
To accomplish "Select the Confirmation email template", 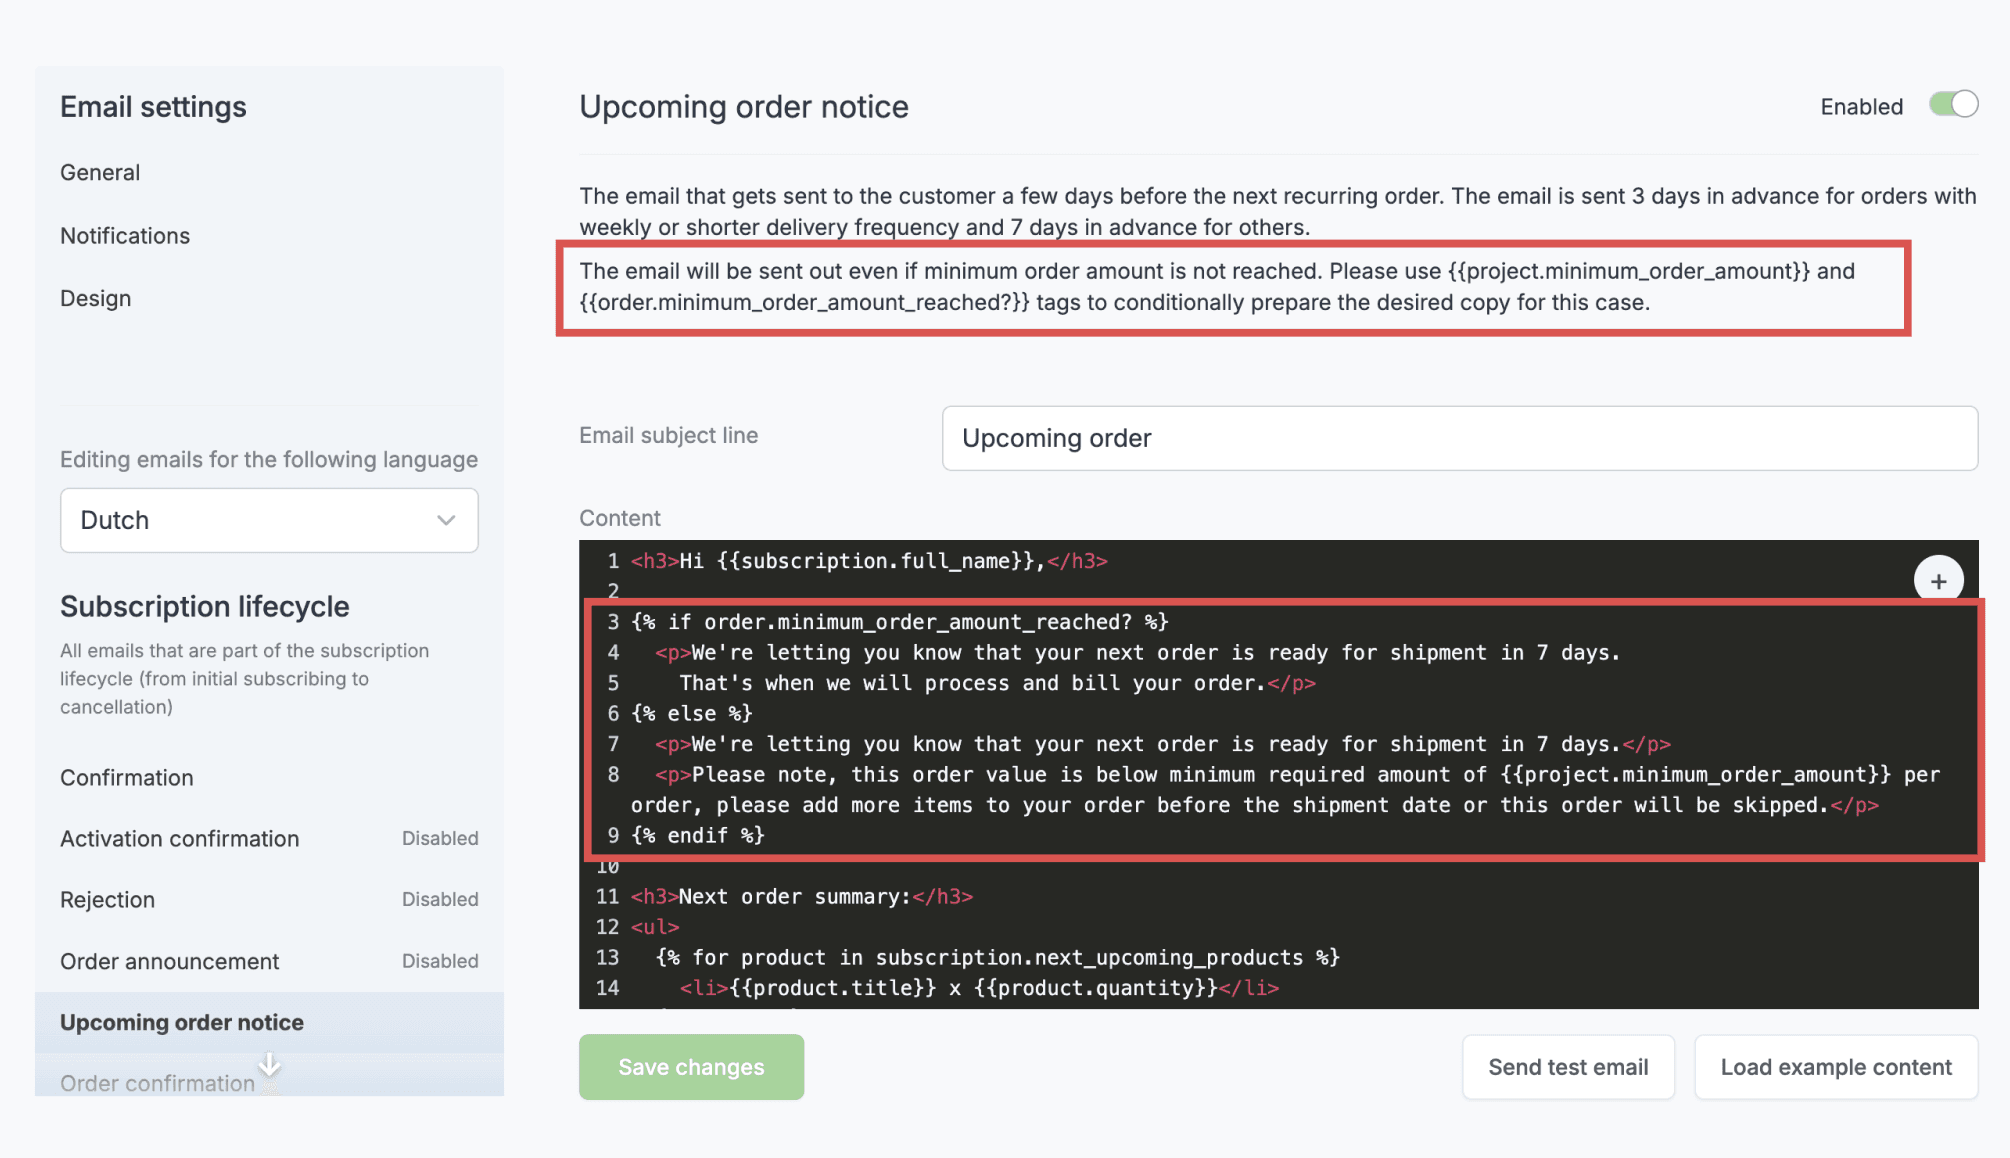I will [127, 777].
